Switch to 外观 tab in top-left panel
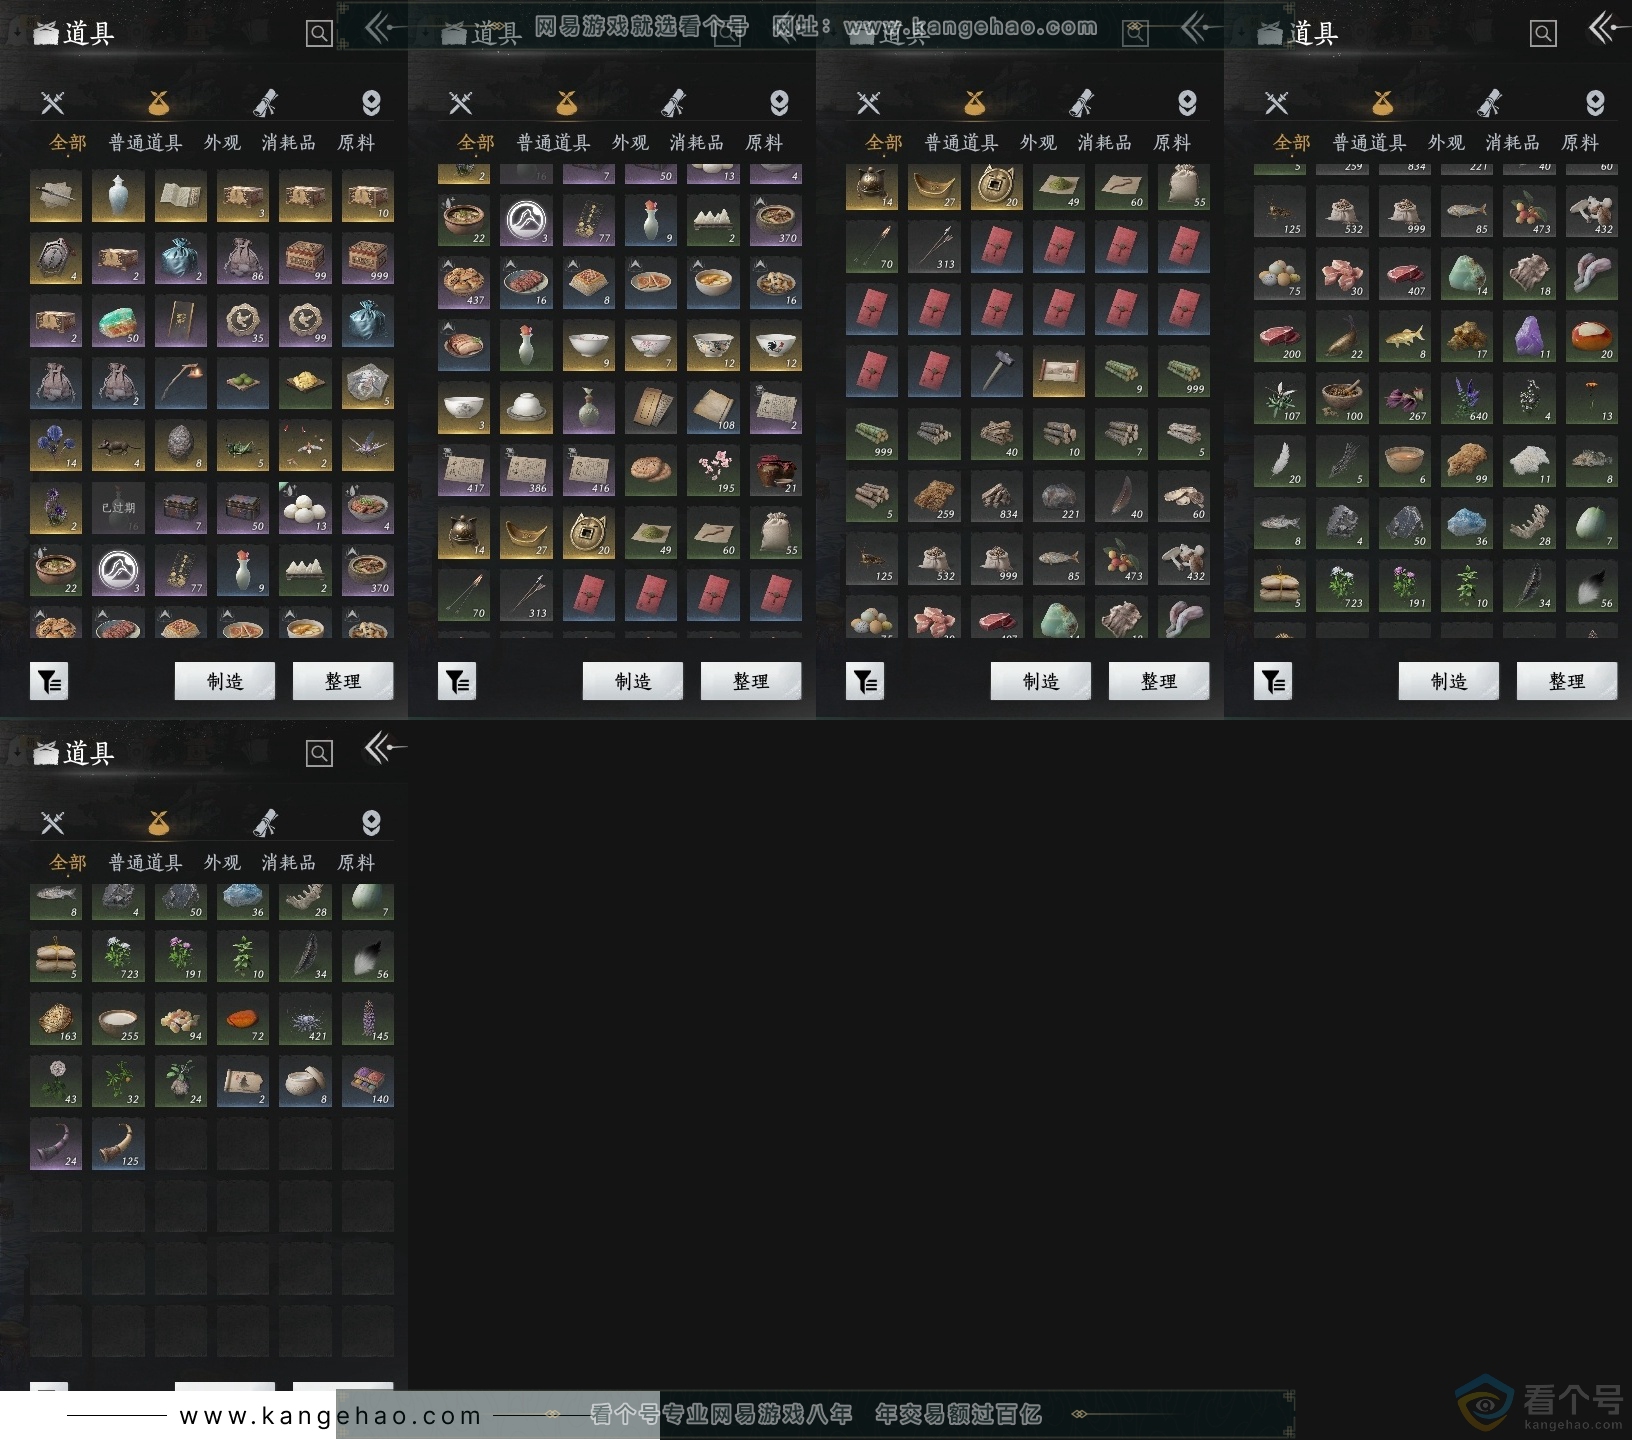This screenshot has height=1440, width=1632. (222, 143)
